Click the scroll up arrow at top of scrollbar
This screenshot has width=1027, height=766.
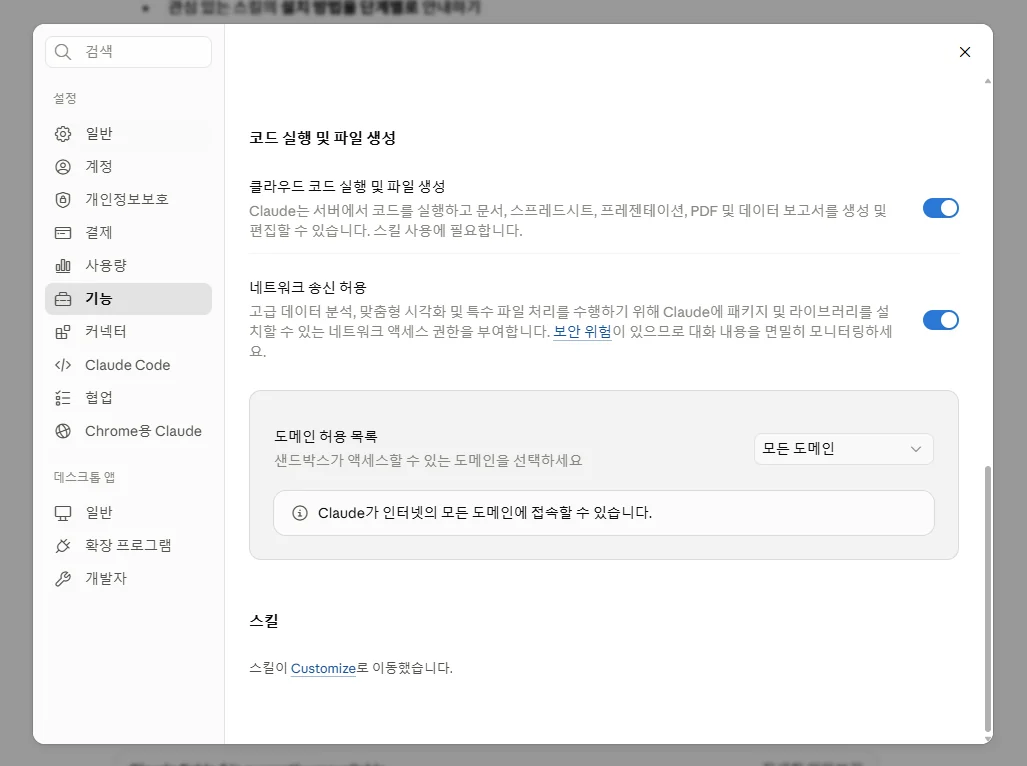pyautogui.click(x=988, y=81)
